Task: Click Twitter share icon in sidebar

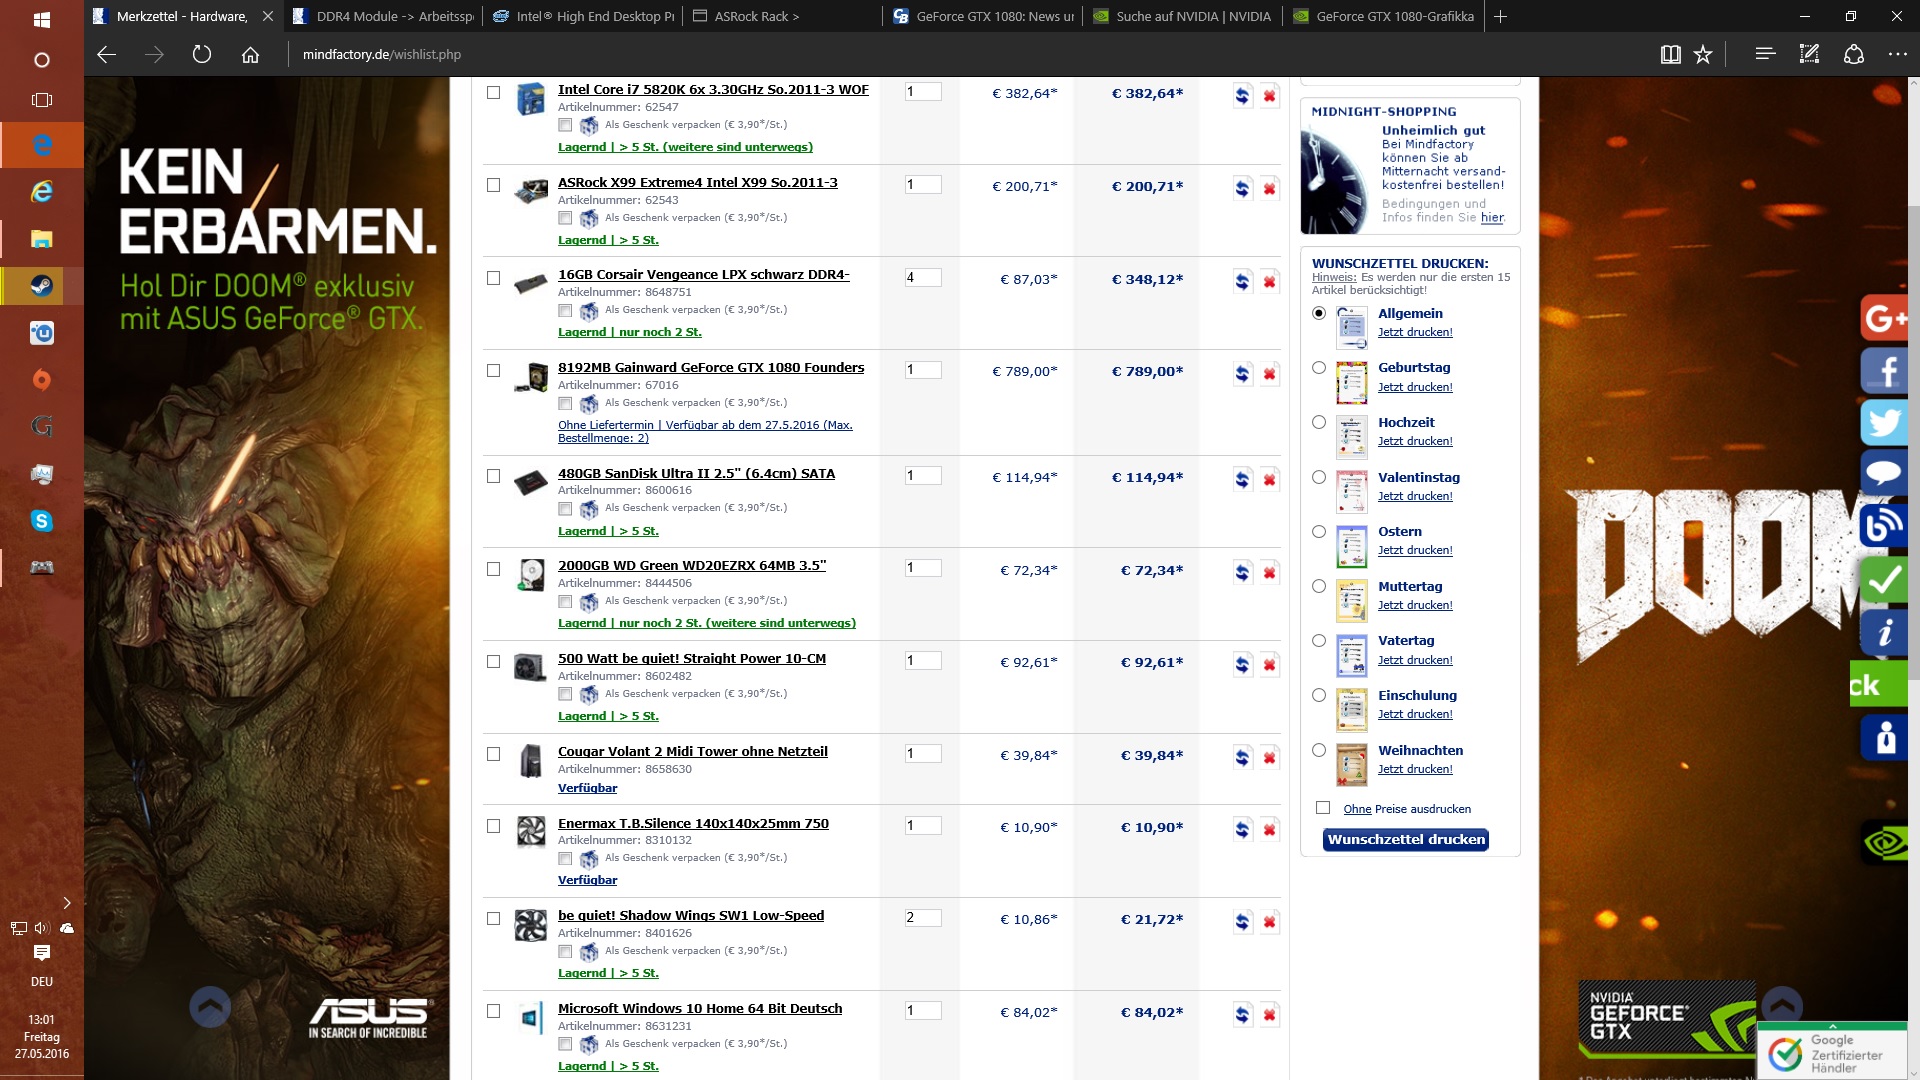Action: point(1885,422)
